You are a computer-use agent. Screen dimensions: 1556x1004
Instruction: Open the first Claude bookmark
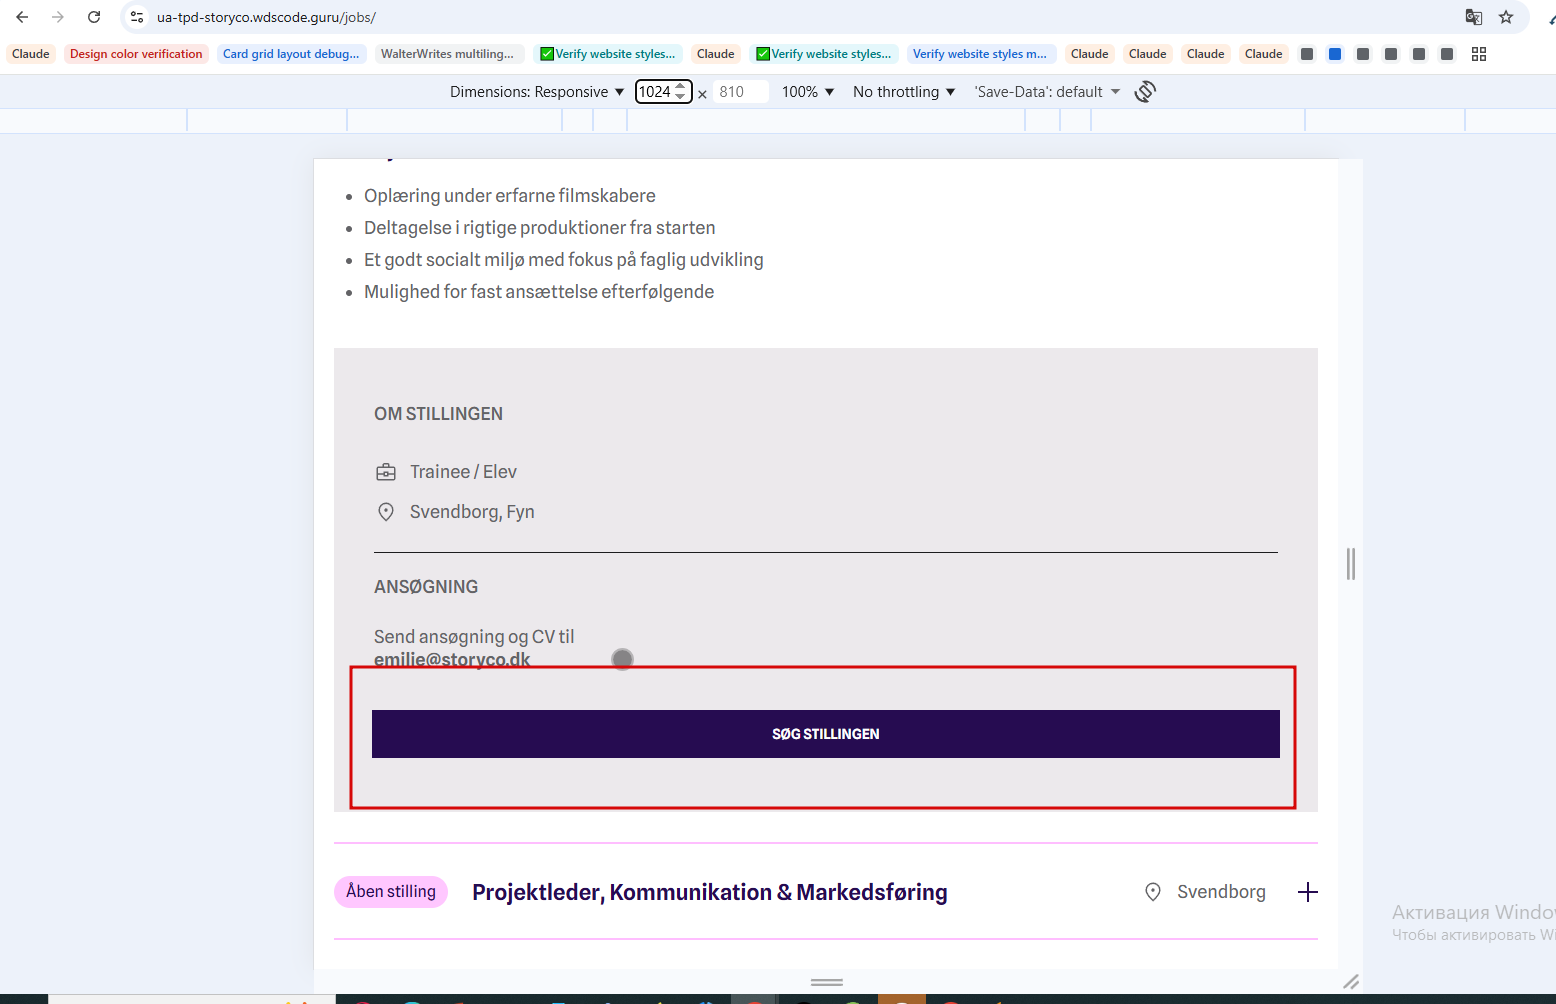click(31, 54)
